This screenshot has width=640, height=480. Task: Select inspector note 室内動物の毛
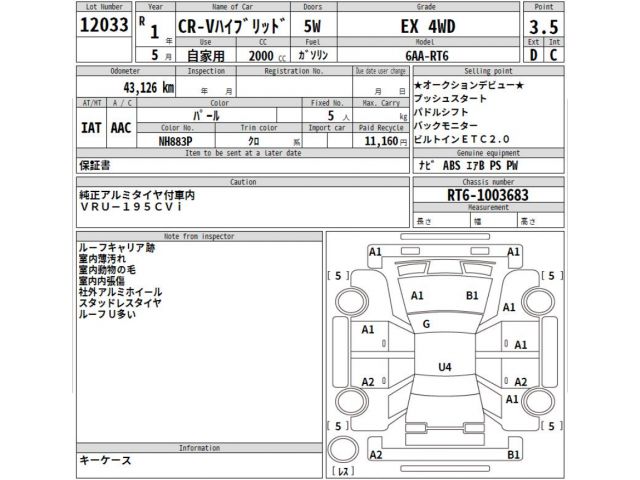(x=107, y=269)
